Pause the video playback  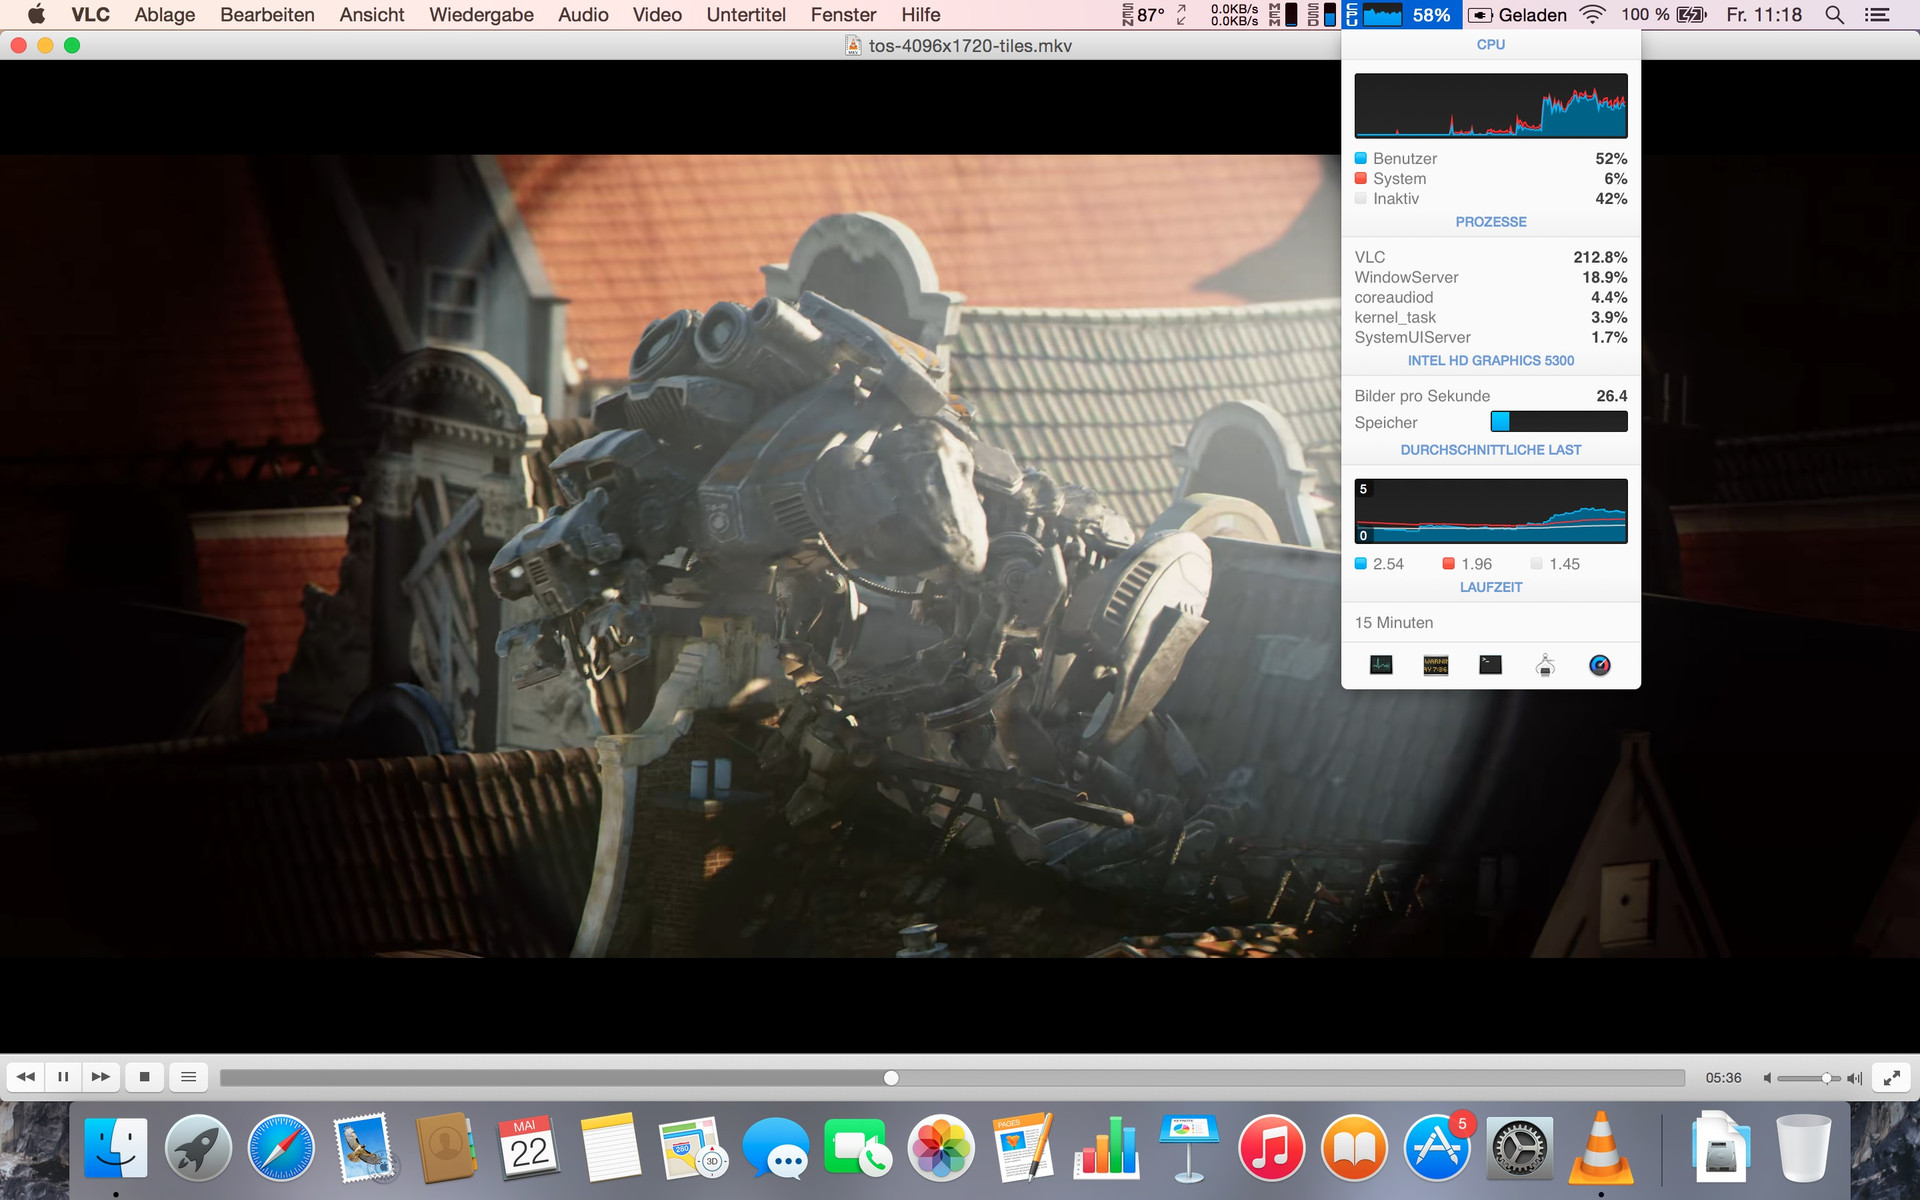(x=63, y=1077)
